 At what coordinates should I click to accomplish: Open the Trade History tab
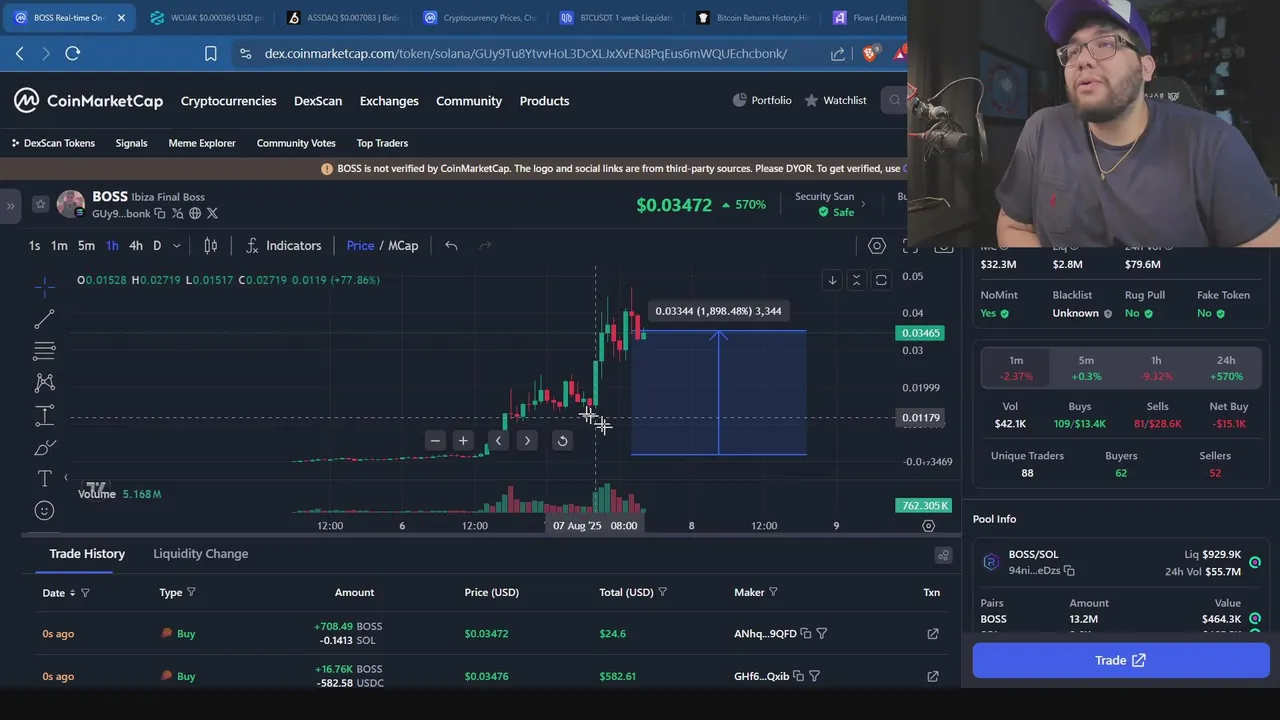87,553
